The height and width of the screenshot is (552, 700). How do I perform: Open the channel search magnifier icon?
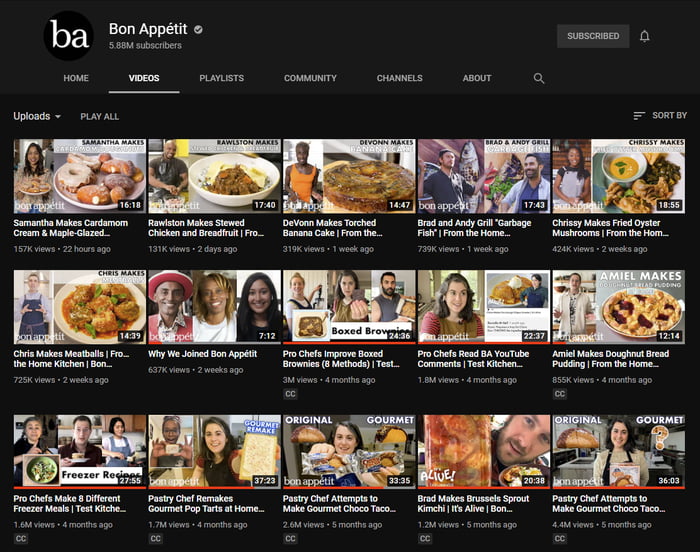(x=539, y=78)
